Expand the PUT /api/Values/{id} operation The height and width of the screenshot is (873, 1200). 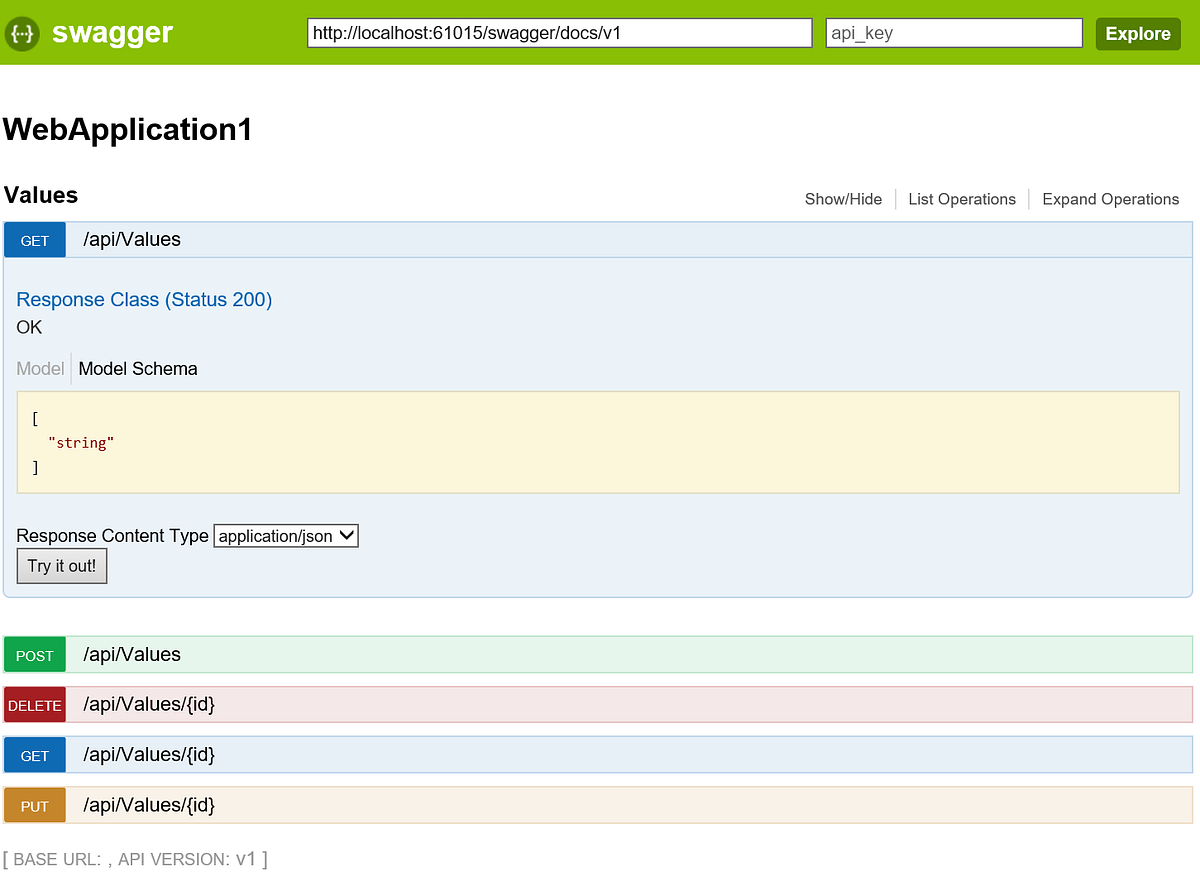coord(148,805)
